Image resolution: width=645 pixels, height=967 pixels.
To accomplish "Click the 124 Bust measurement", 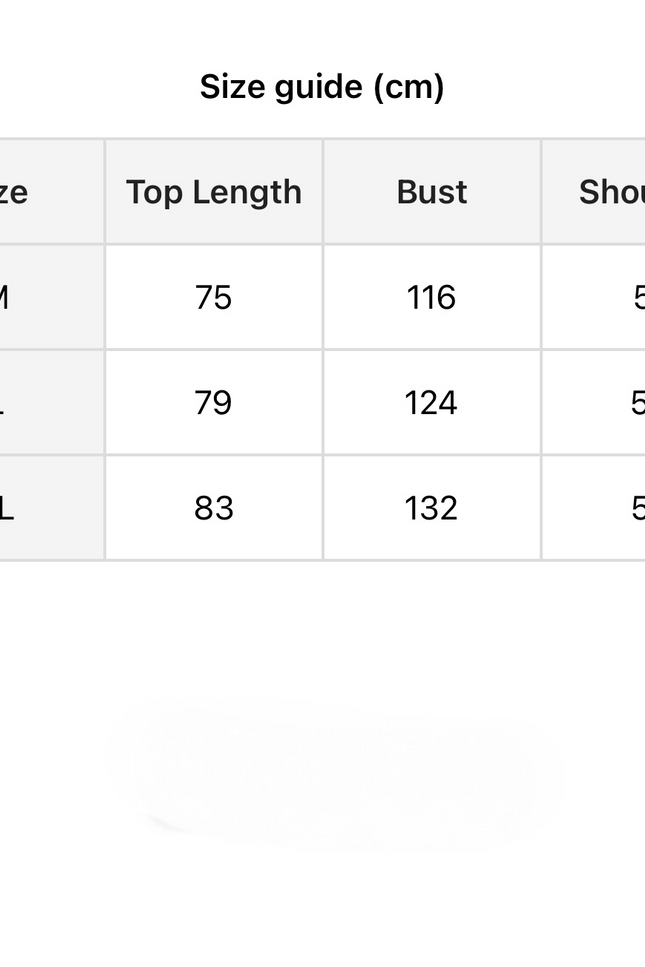I will click(x=432, y=402).
